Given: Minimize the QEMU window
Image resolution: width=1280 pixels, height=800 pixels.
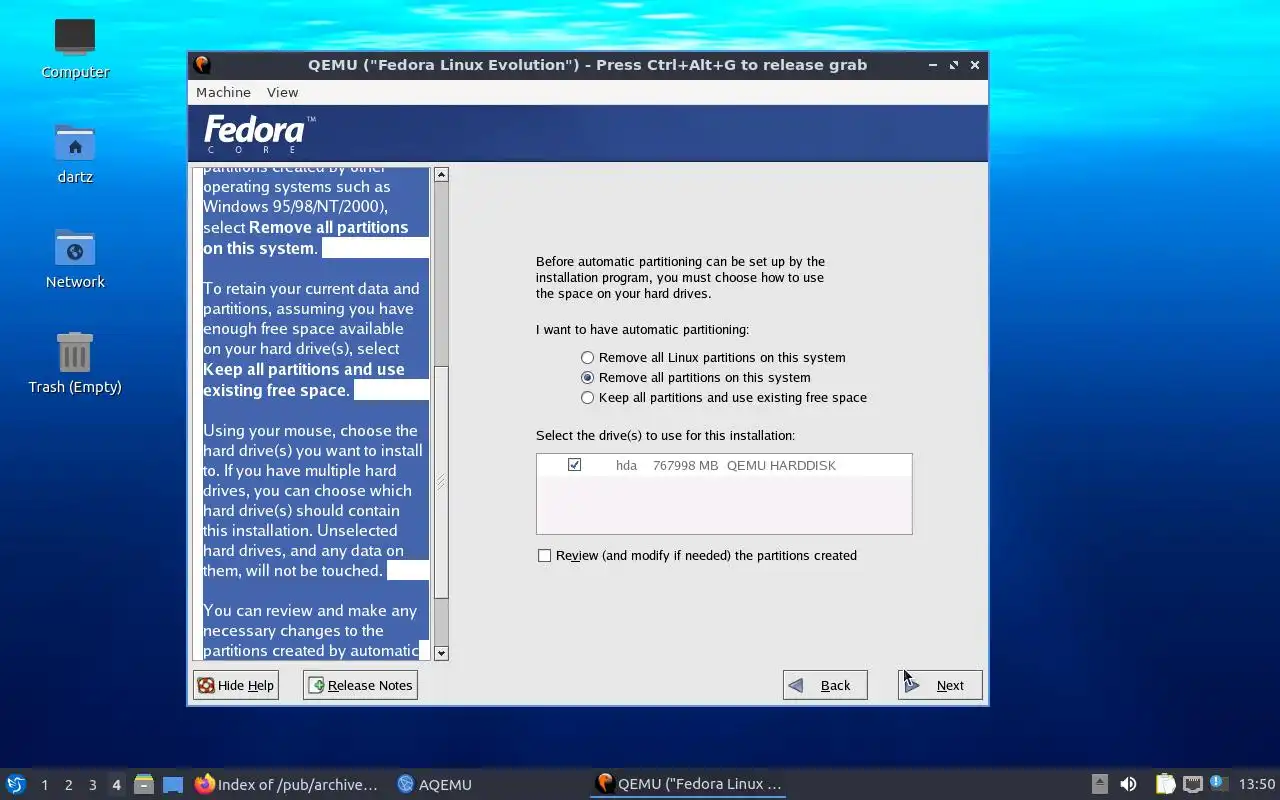Looking at the screenshot, I should tap(933, 65).
